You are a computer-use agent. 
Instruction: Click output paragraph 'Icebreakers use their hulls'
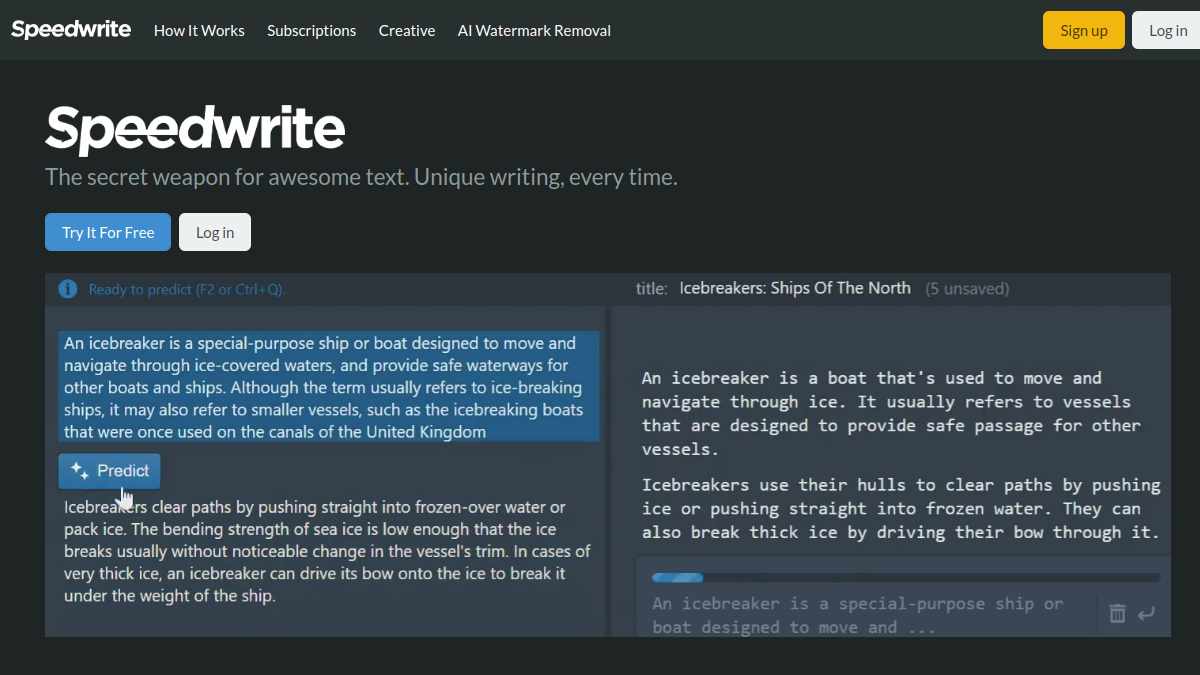(901, 508)
